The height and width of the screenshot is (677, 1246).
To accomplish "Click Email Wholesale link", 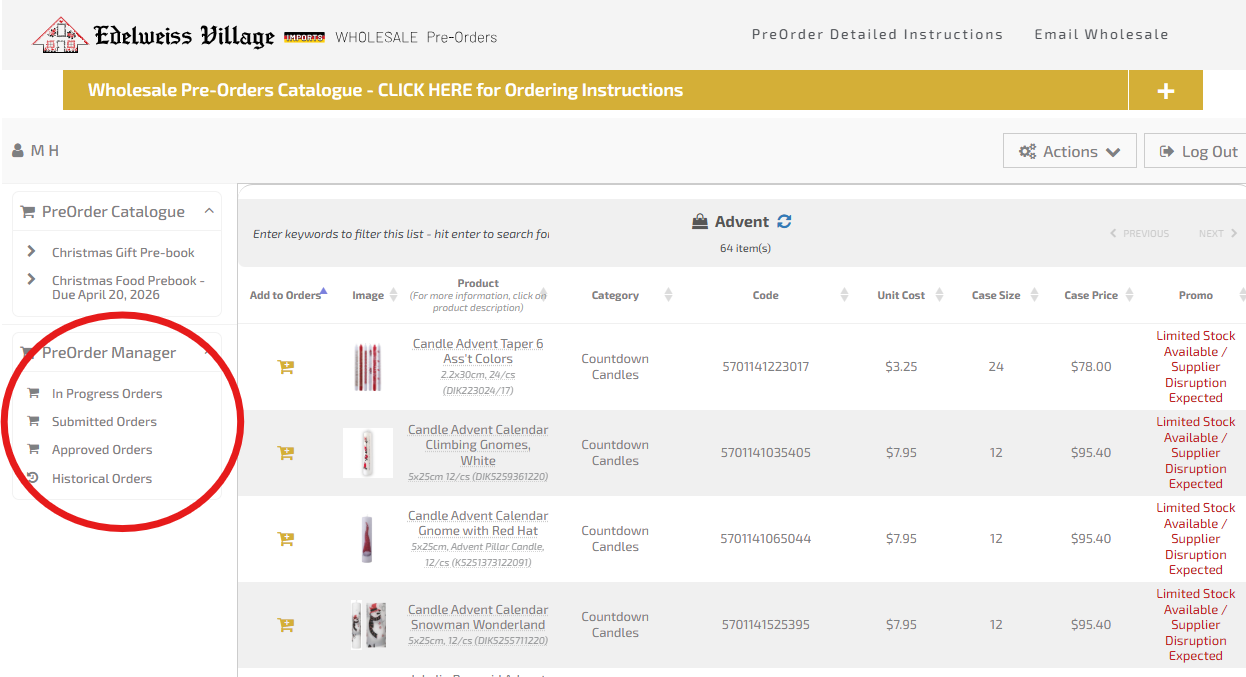I will pos(1101,35).
